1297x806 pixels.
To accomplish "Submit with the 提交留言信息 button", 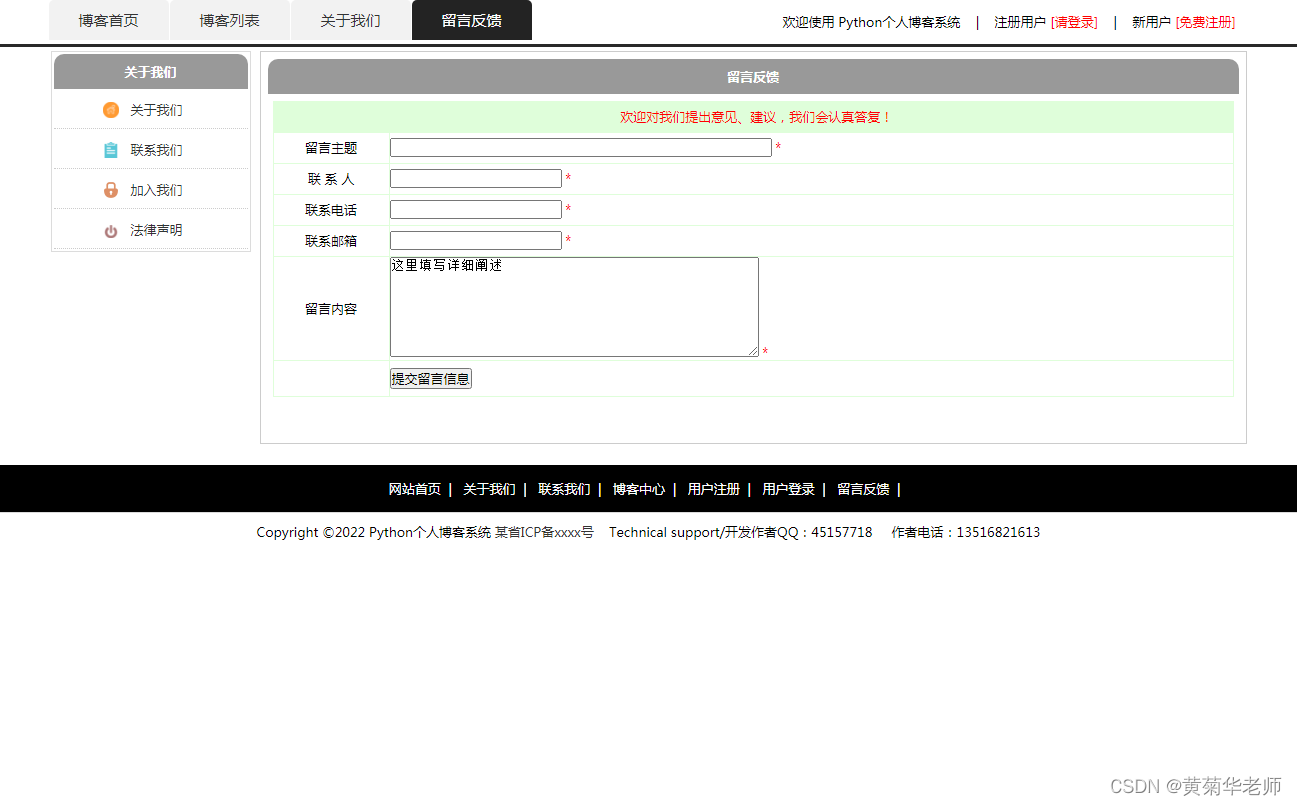I will (x=430, y=379).
